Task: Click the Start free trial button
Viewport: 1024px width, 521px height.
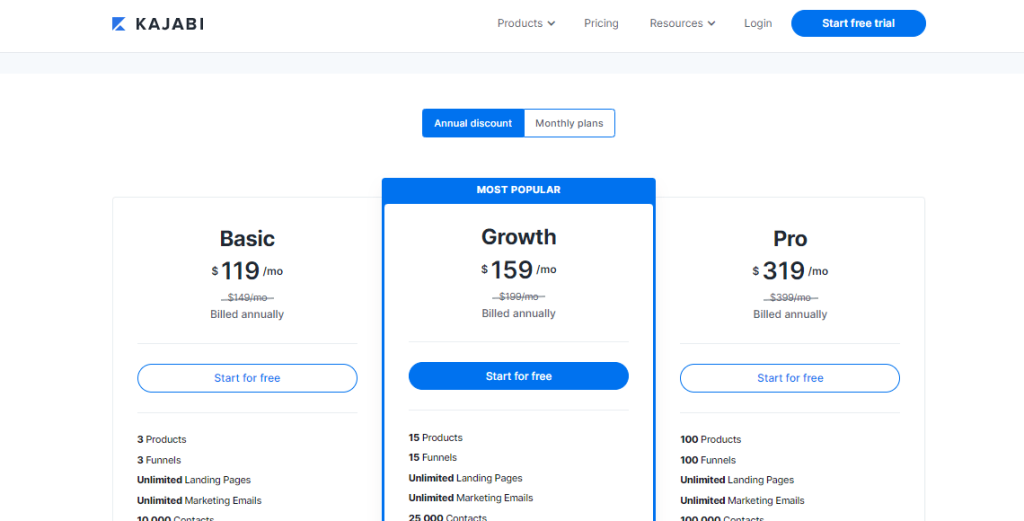Action: click(x=858, y=24)
